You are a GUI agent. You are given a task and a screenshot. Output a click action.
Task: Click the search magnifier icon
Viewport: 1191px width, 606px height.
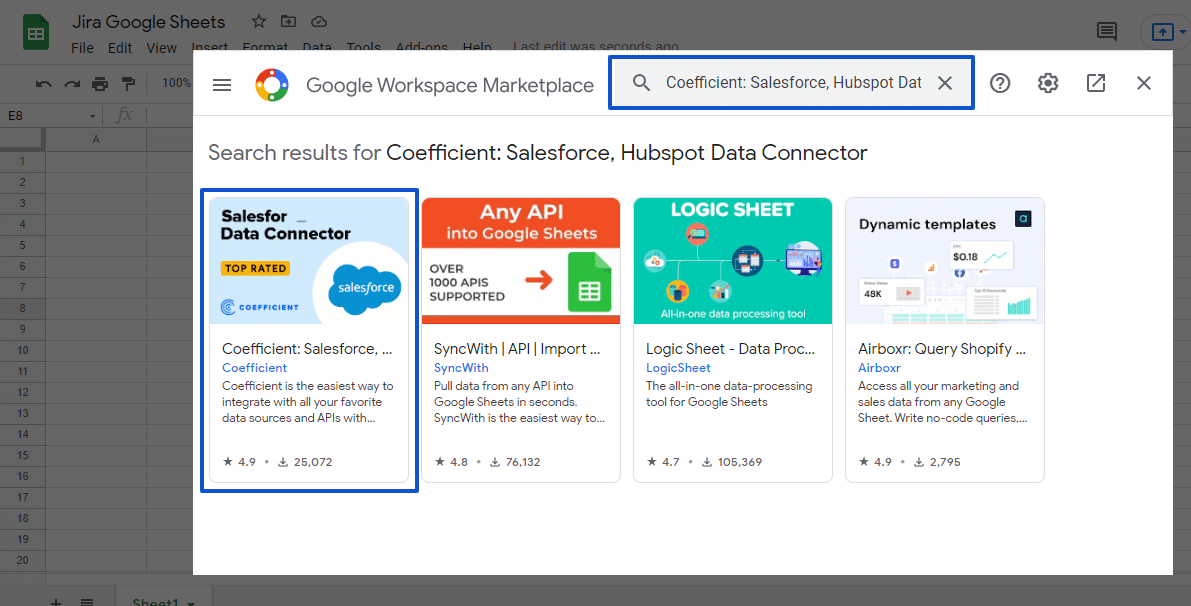coord(641,83)
